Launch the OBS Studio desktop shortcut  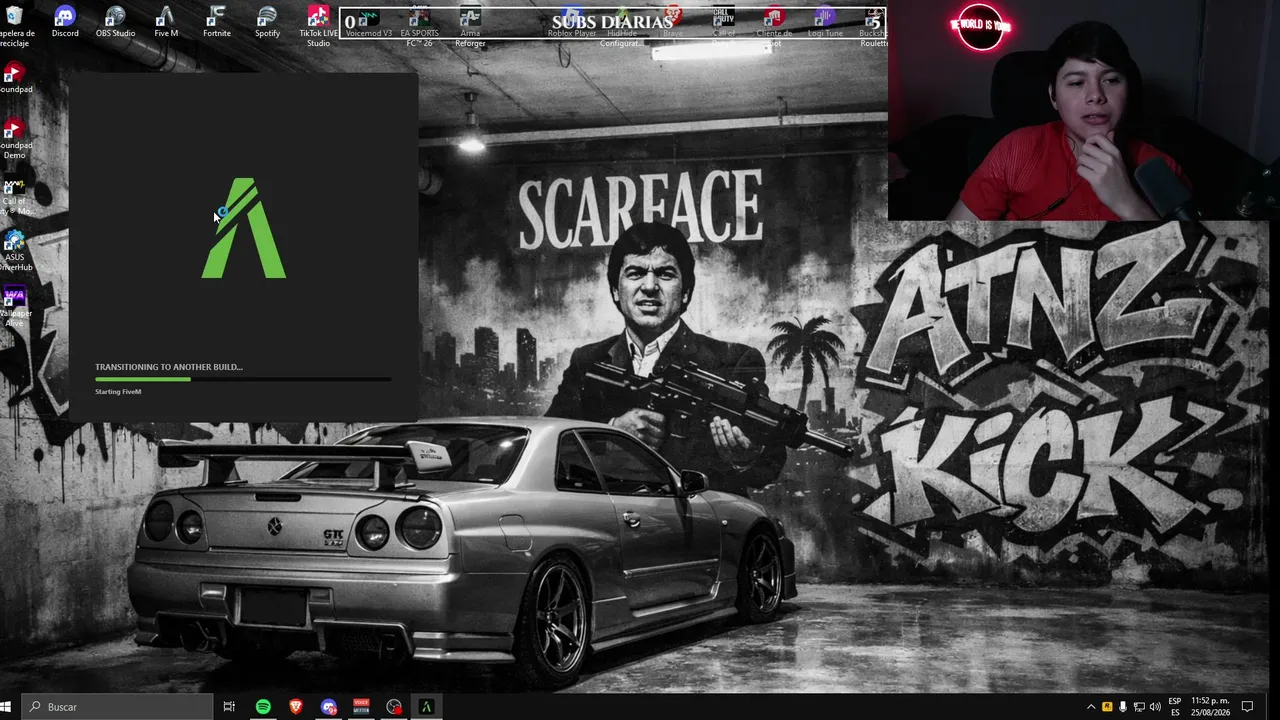pyautogui.click(x=115, y=22)
